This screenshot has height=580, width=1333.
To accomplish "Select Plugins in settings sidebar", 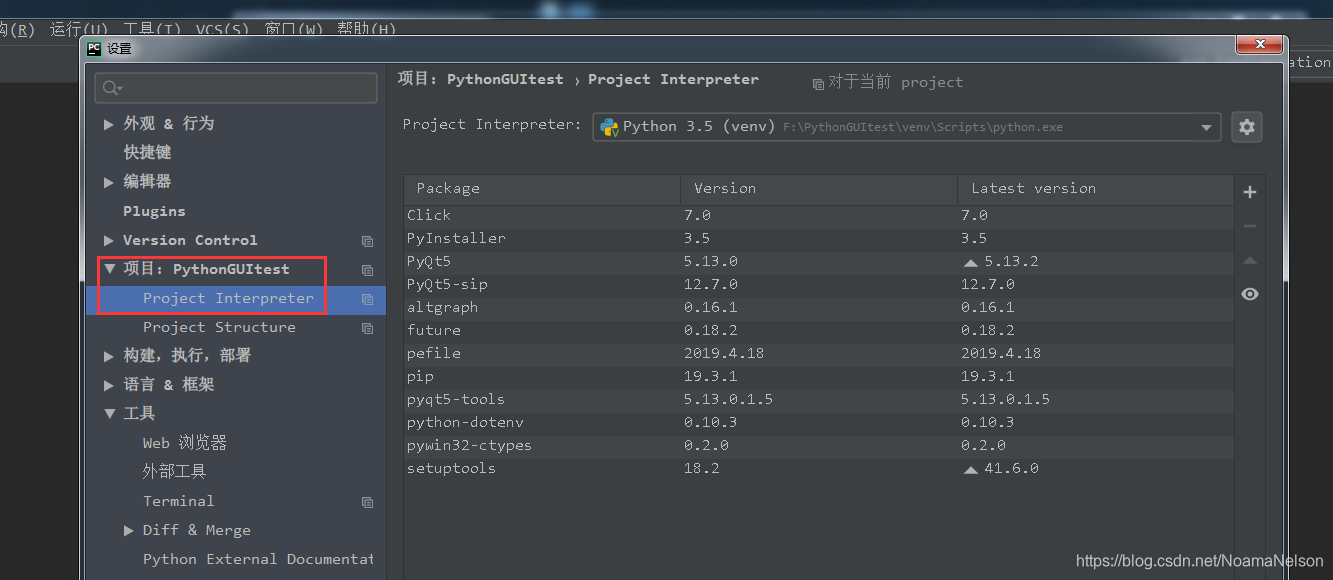I will pos(154,211).
